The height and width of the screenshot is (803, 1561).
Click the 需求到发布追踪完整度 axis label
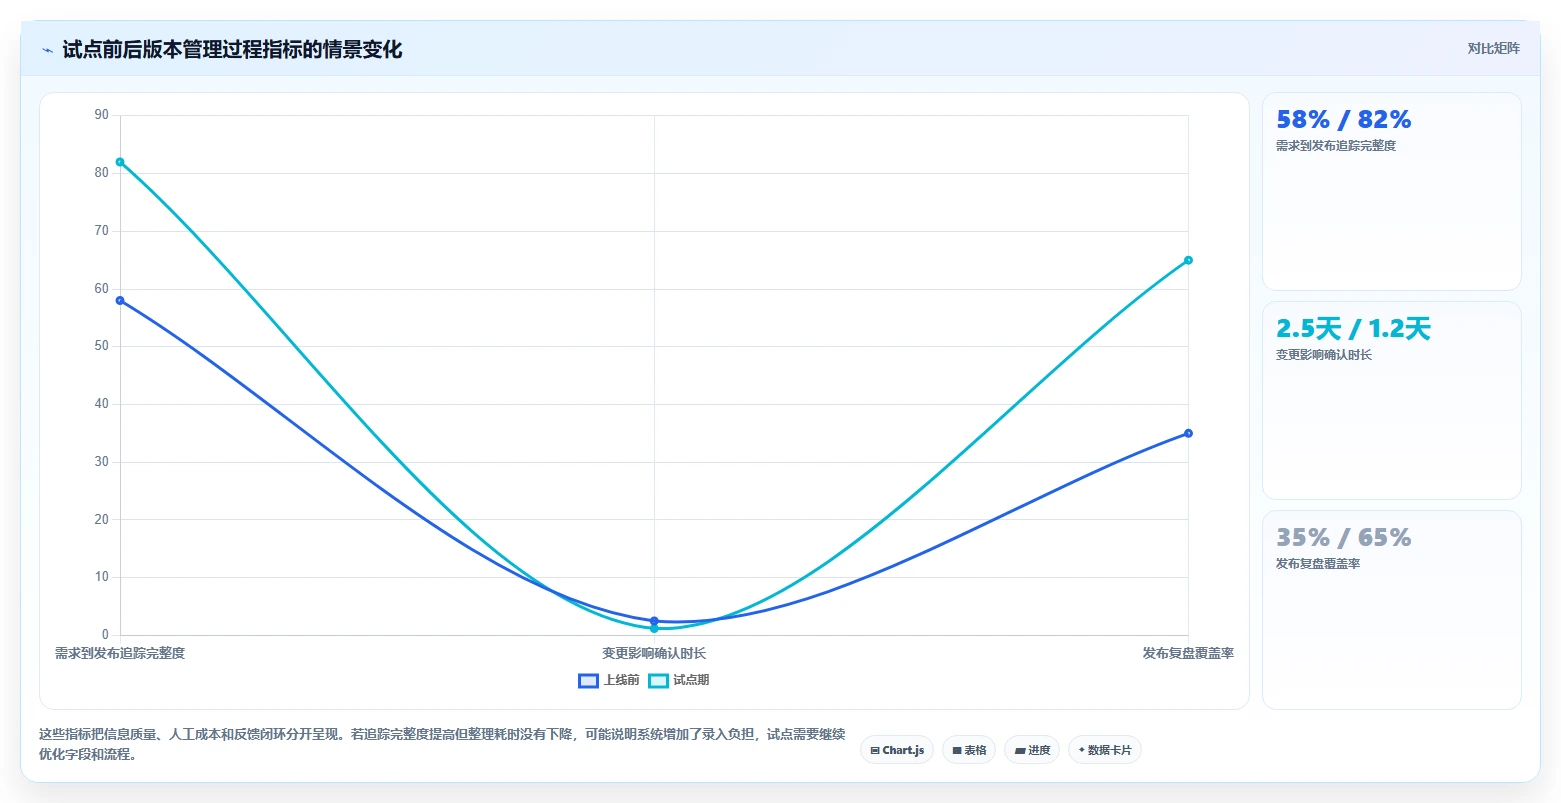pyautogui.click(x=120, y=653)
